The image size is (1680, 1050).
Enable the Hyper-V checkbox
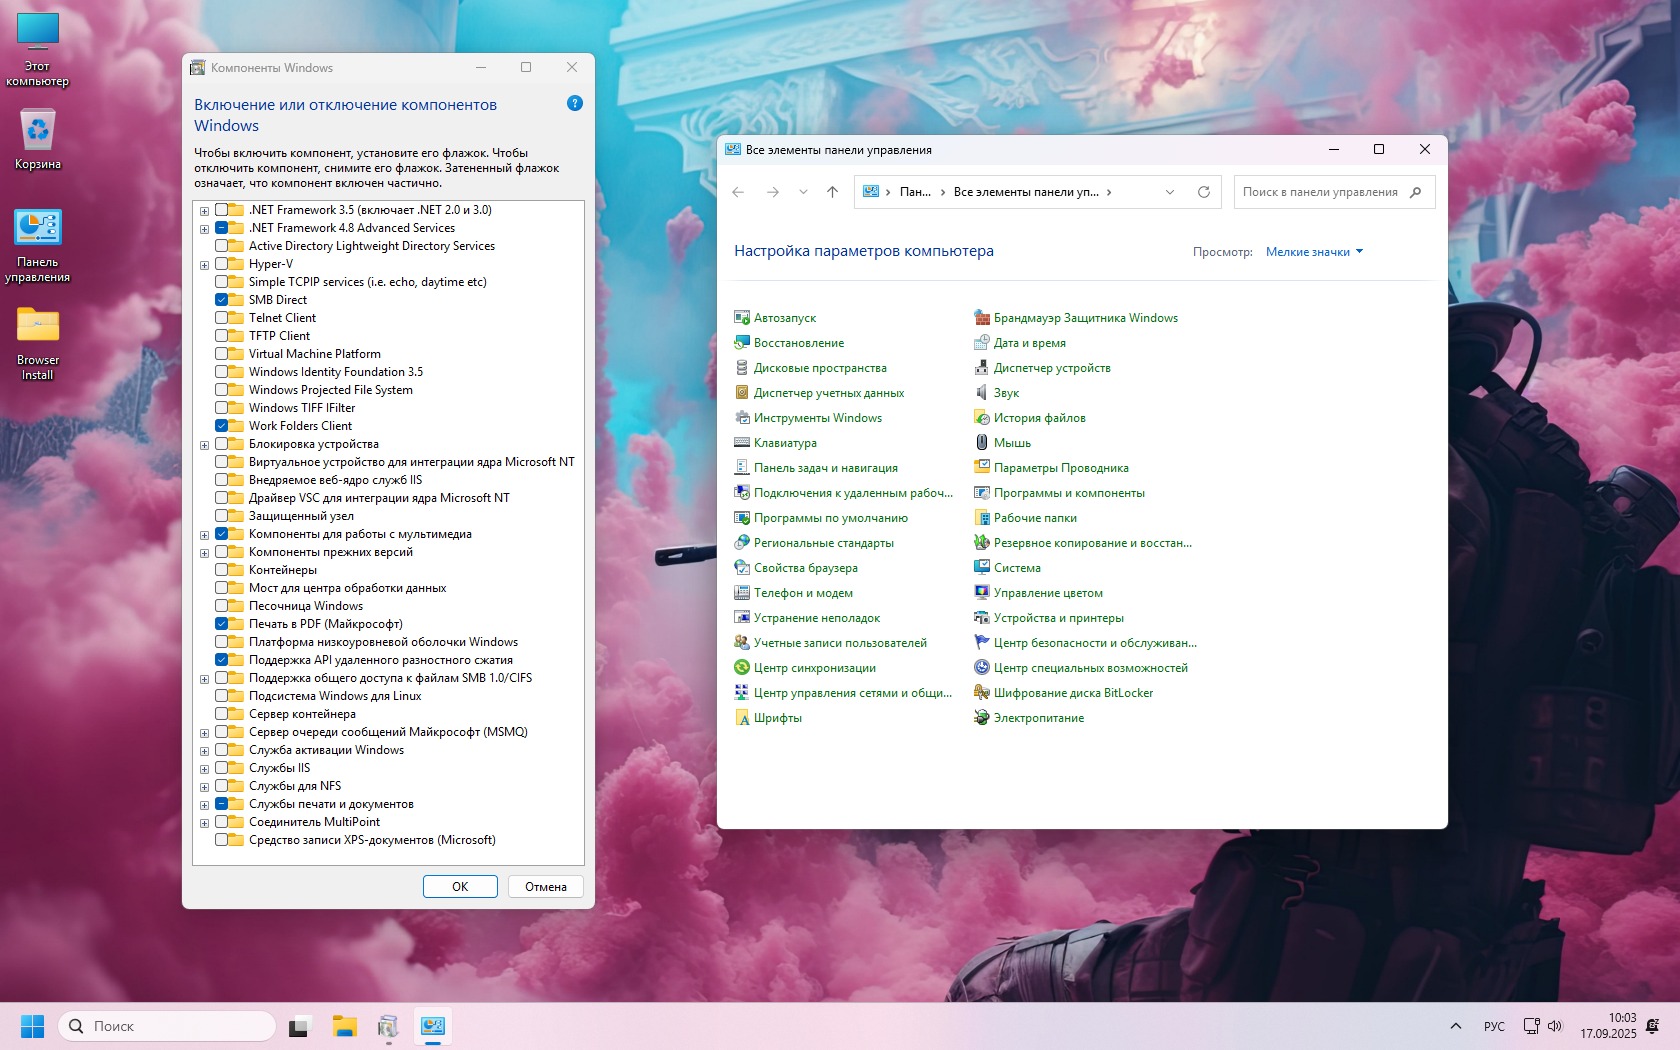tap(222, 264)
